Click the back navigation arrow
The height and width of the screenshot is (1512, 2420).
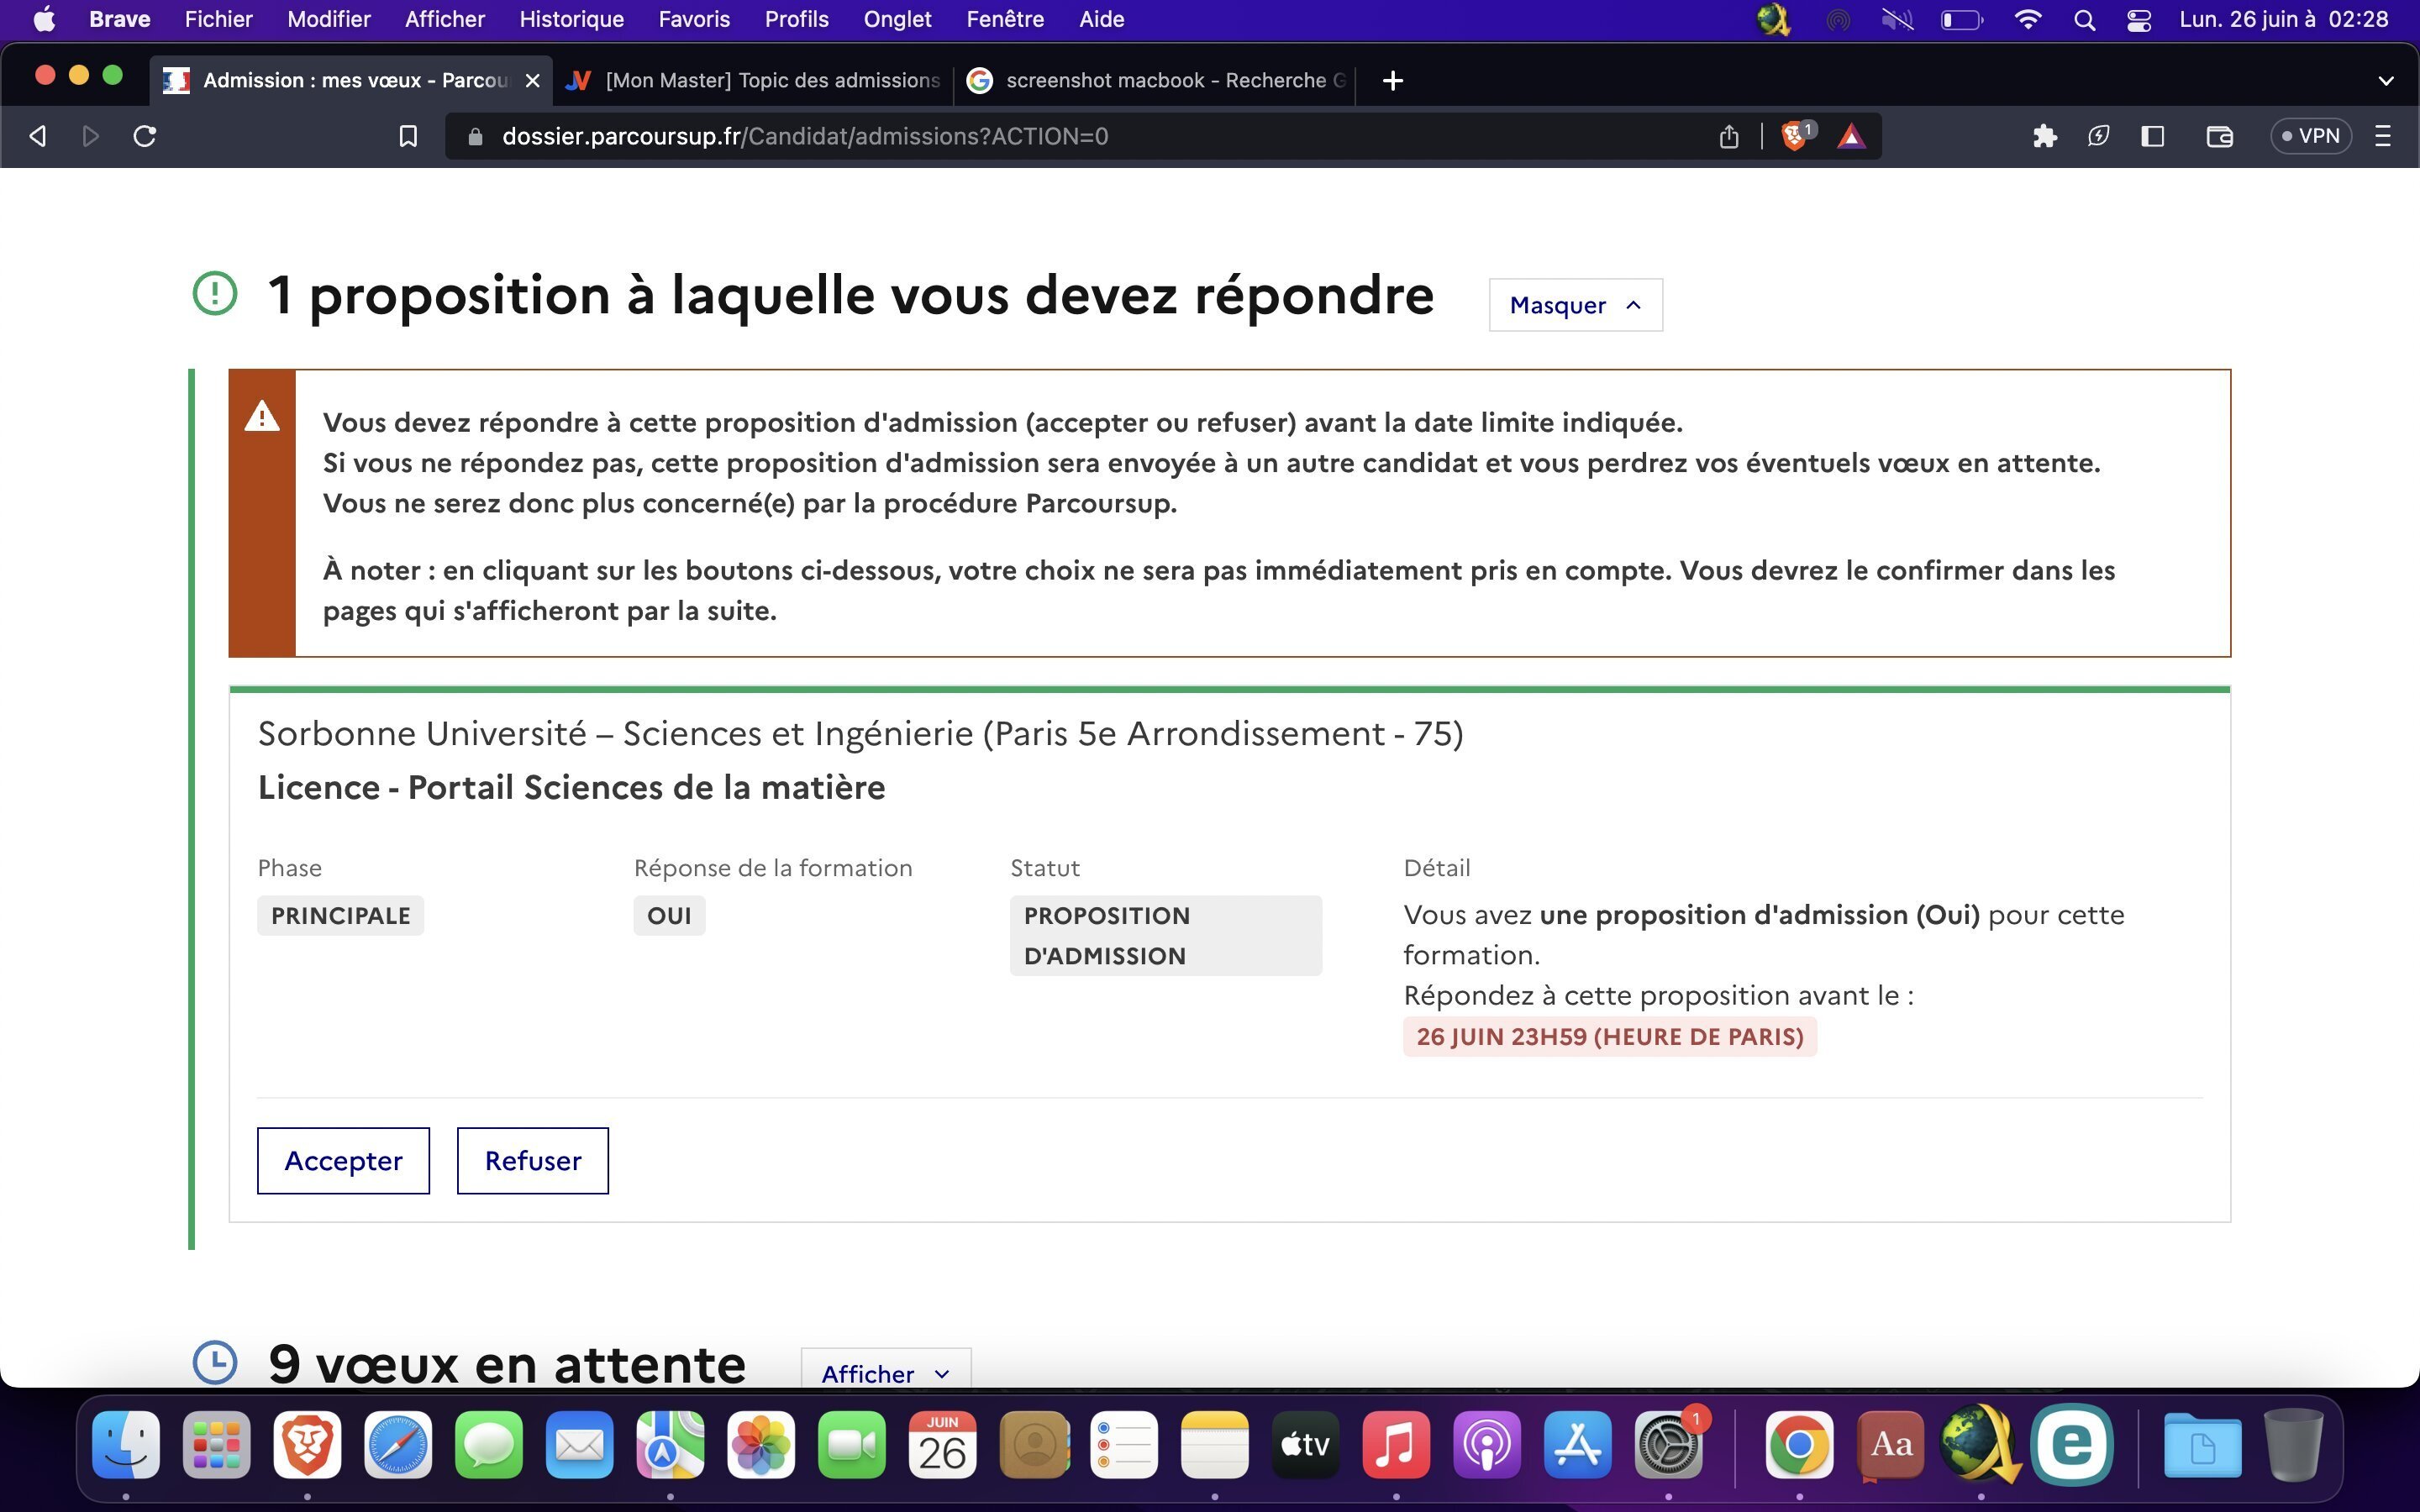38,136
